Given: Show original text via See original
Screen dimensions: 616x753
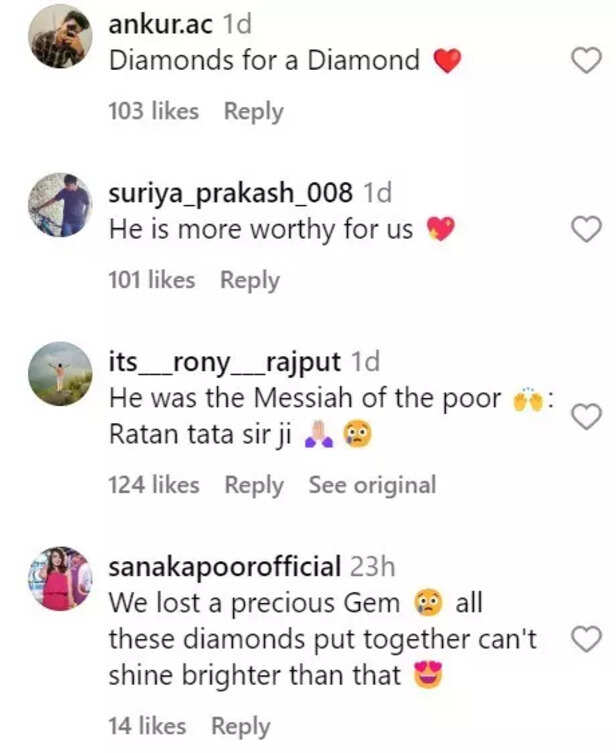Looking at the screenshot, I should (x=372, y=486).
